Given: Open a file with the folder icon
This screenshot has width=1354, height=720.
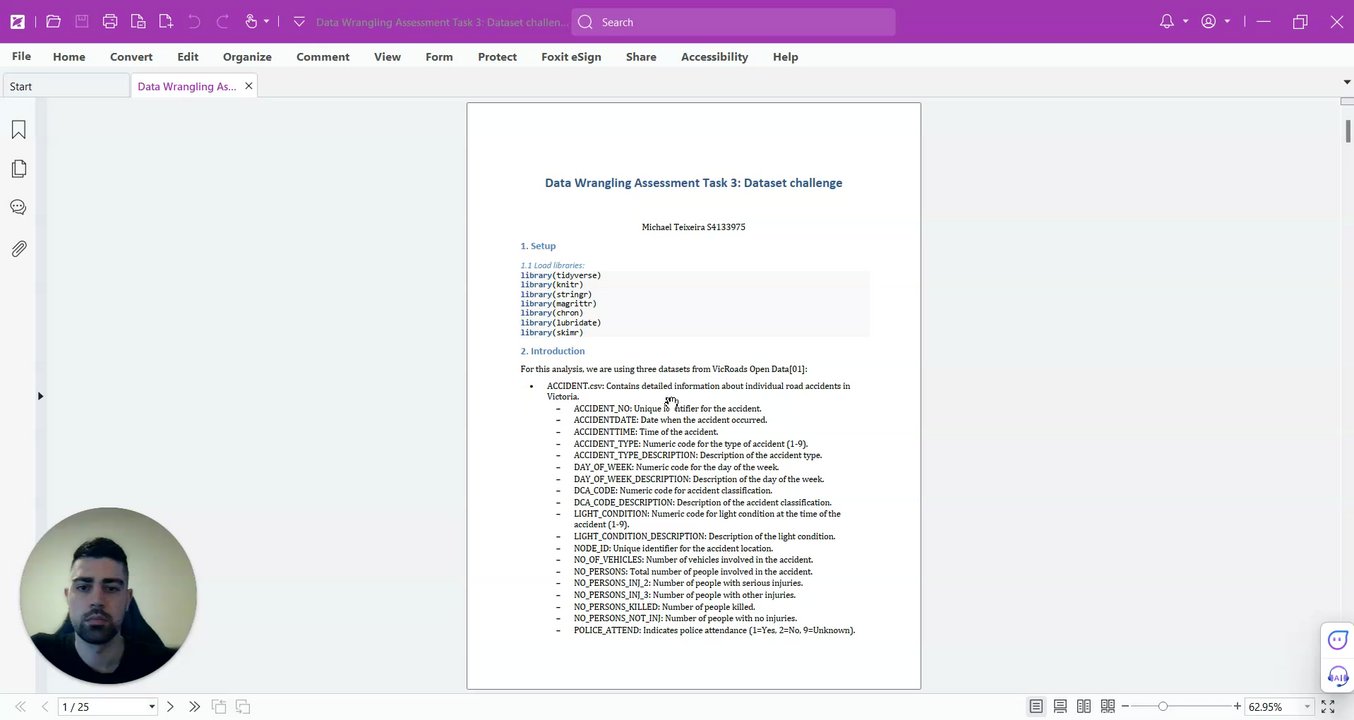Looking at the screenshot, I should (53, 21).
